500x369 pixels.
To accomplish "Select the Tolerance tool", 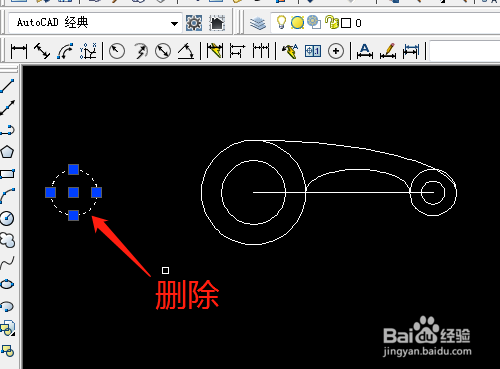I will 313,51.
